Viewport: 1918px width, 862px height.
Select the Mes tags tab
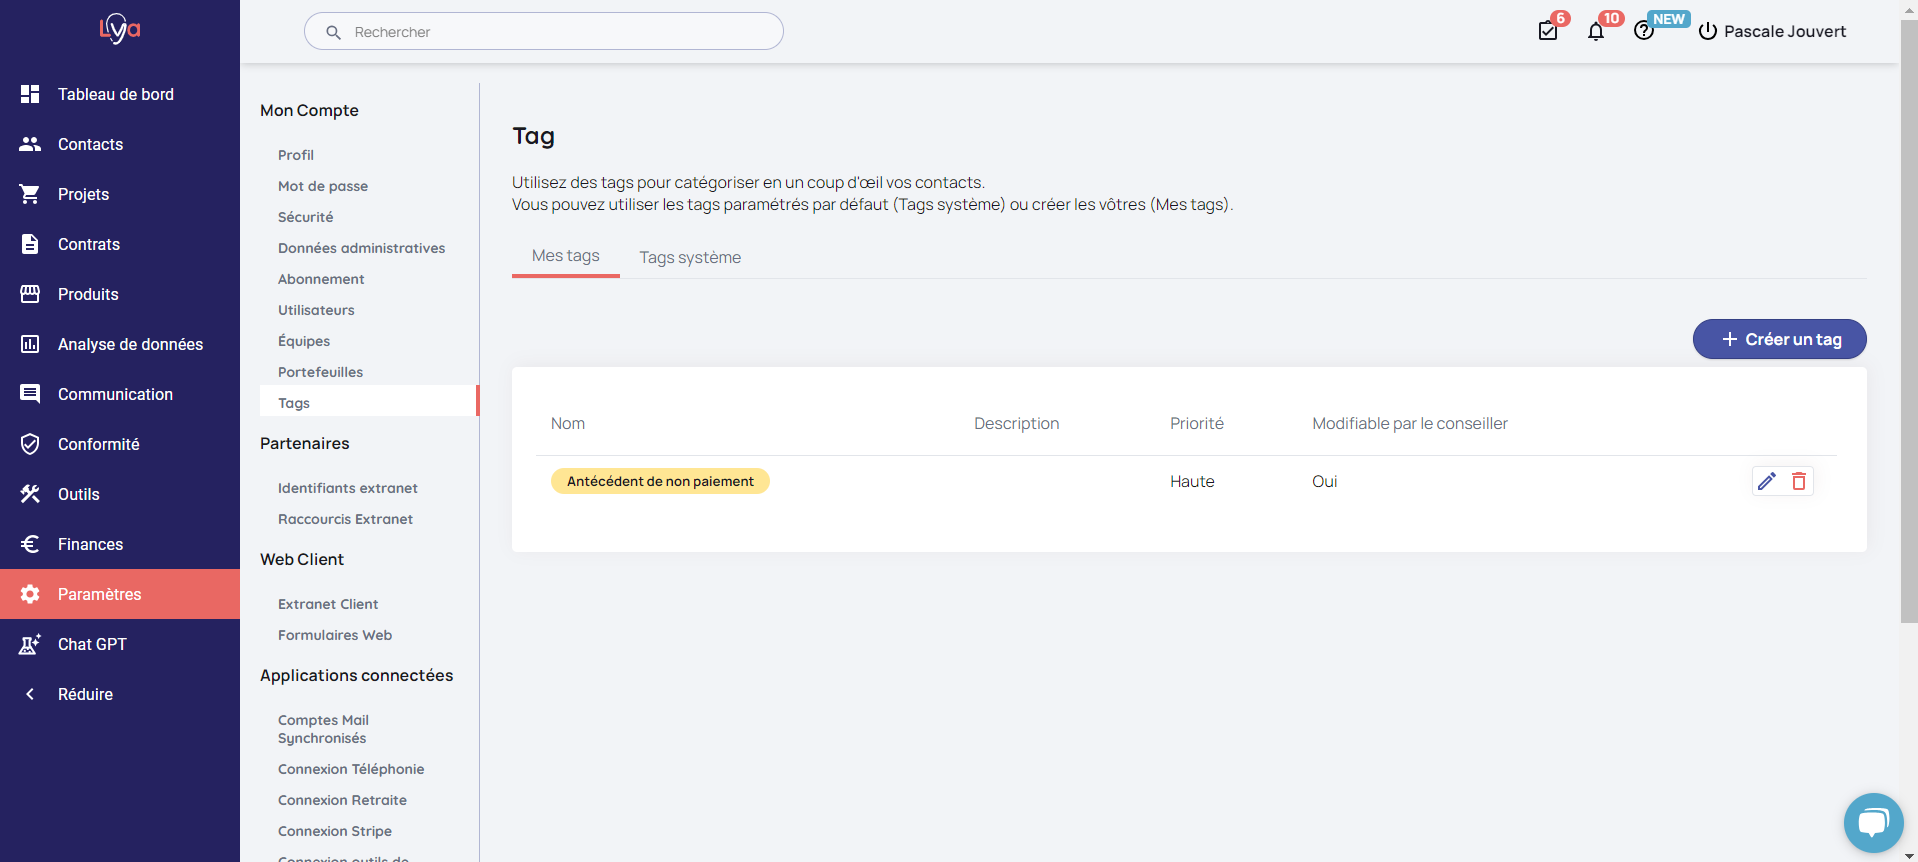tap(566, 256)
